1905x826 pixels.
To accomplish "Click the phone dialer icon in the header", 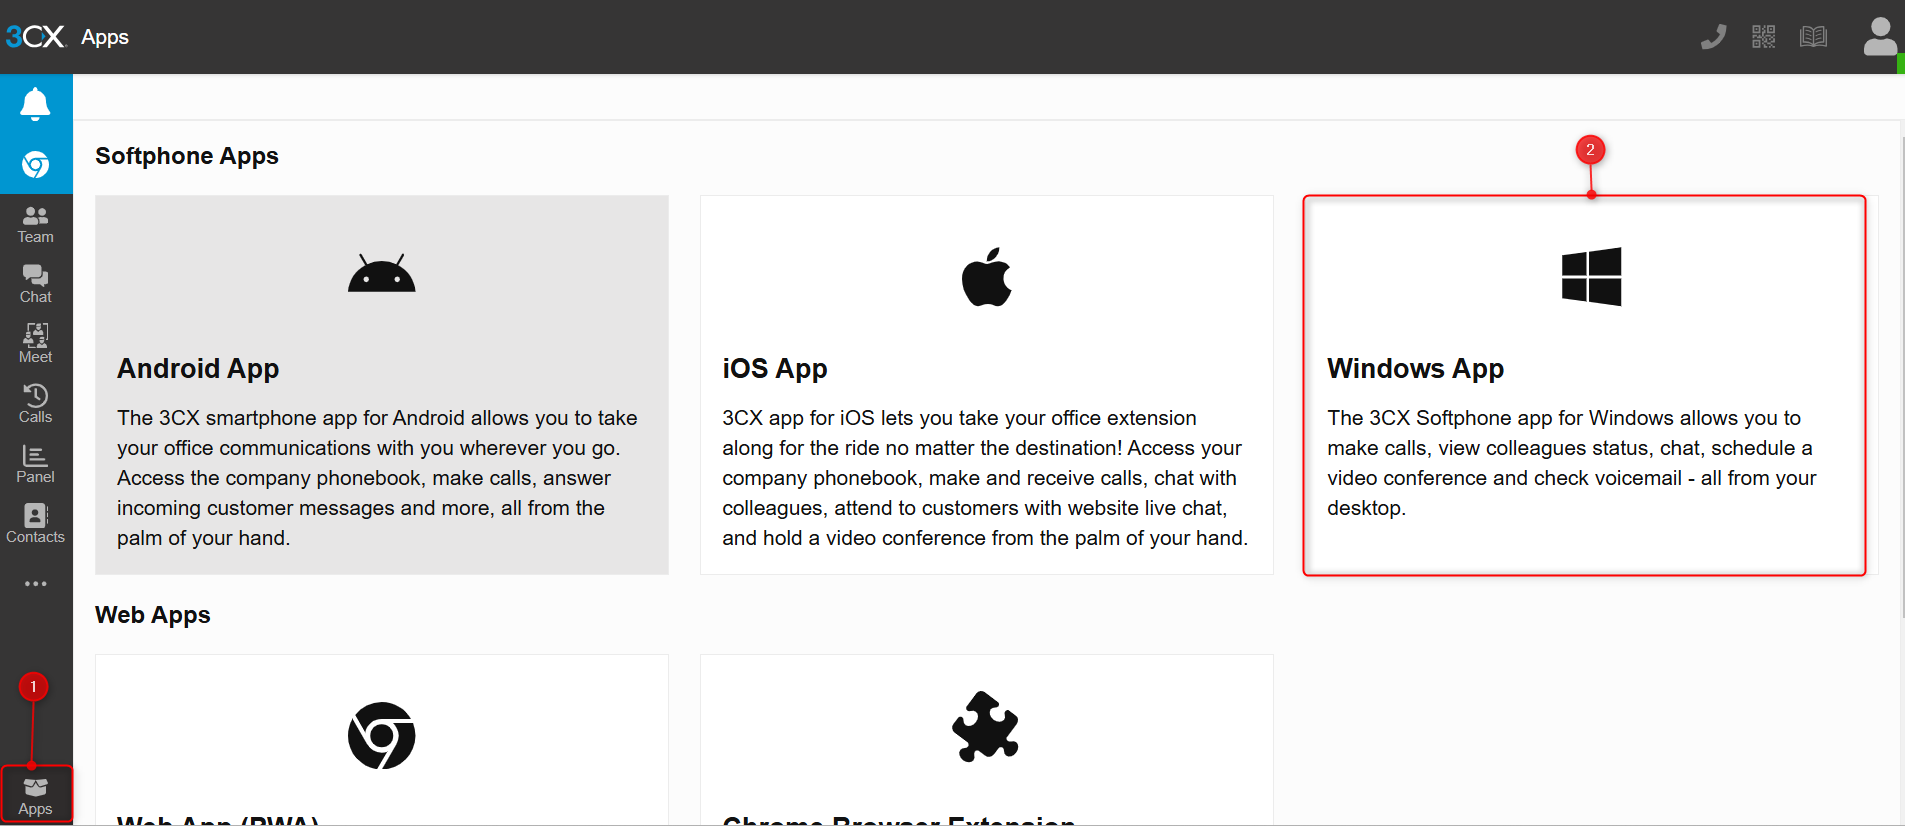I will (x=1714, y=37).
